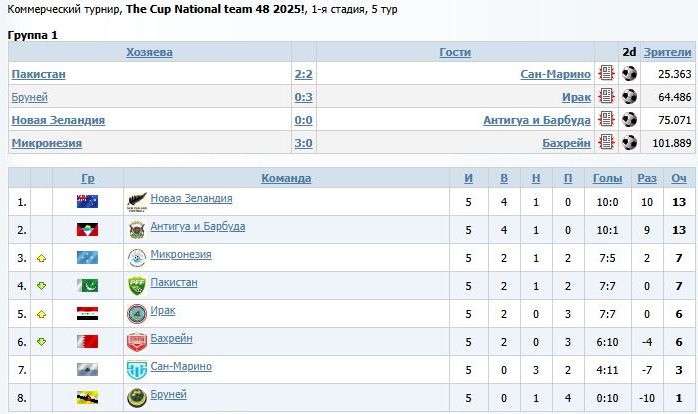
Task: Click the 2D ball icon for Brunei–Iraq match
Action: pos(629,97)
